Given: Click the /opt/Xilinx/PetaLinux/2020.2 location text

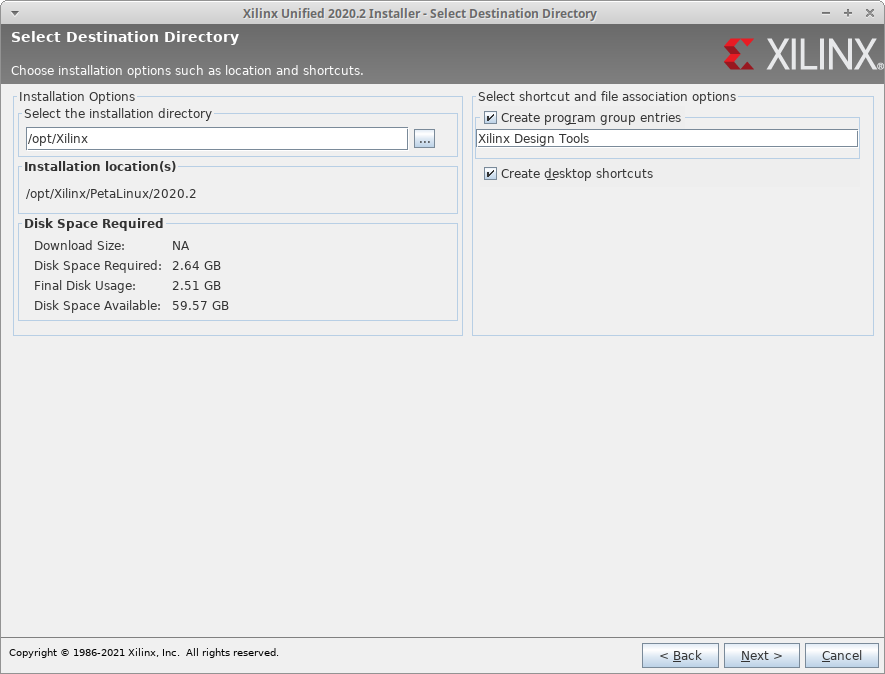Looking at the screenshot, I should [x=111, y=194].
